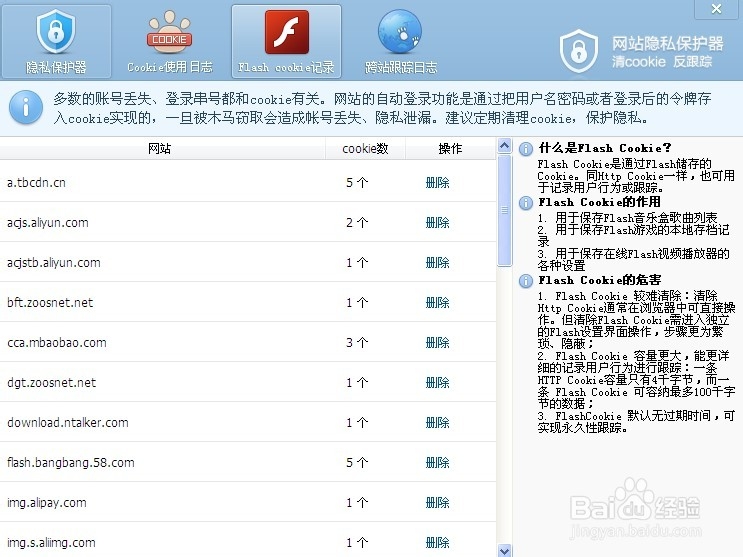Delete cookies for dgt.zoosnet.net
The width and height of the screenshot is (743, 557).
437,383
